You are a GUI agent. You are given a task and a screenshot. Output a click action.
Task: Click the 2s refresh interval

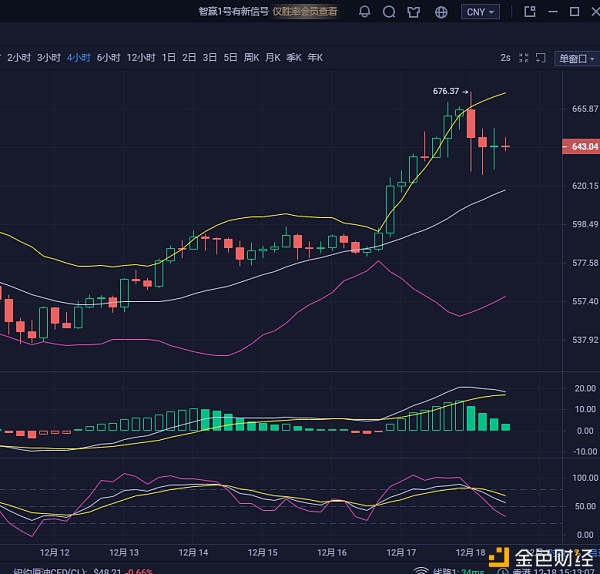pyautogui.click(x=505, y=58)
